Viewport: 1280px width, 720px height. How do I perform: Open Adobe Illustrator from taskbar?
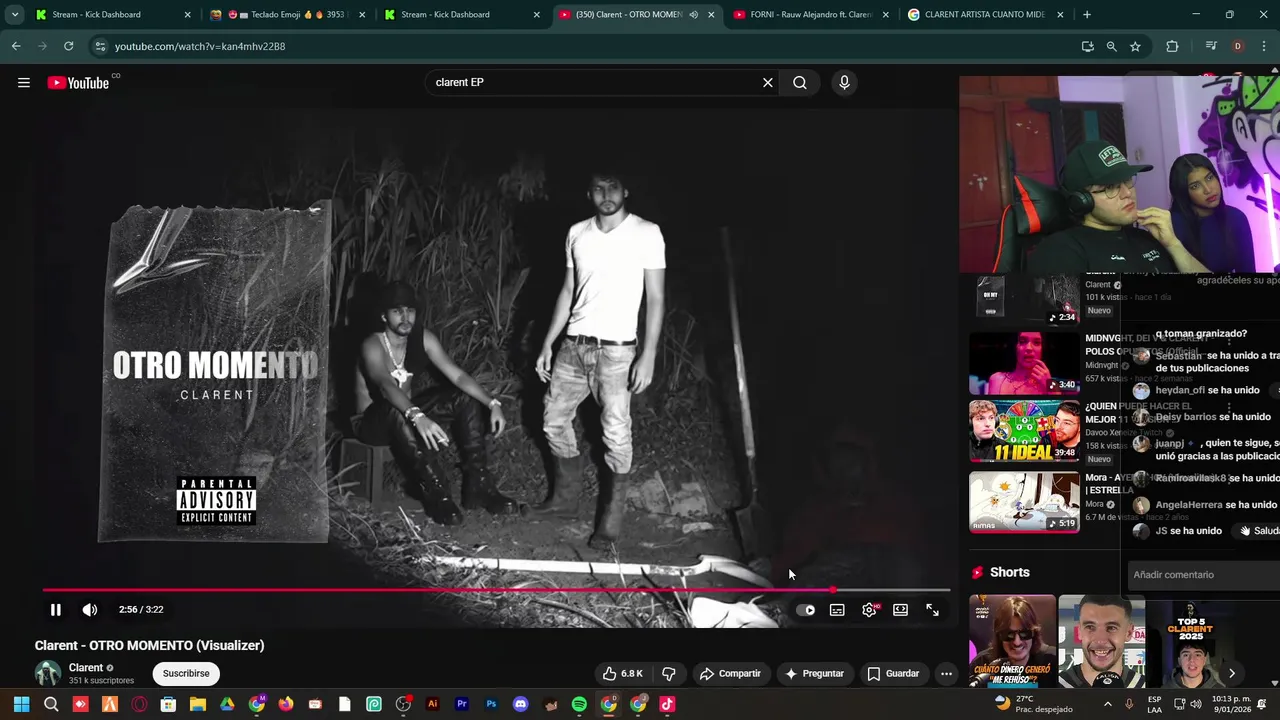pos(432,704)
